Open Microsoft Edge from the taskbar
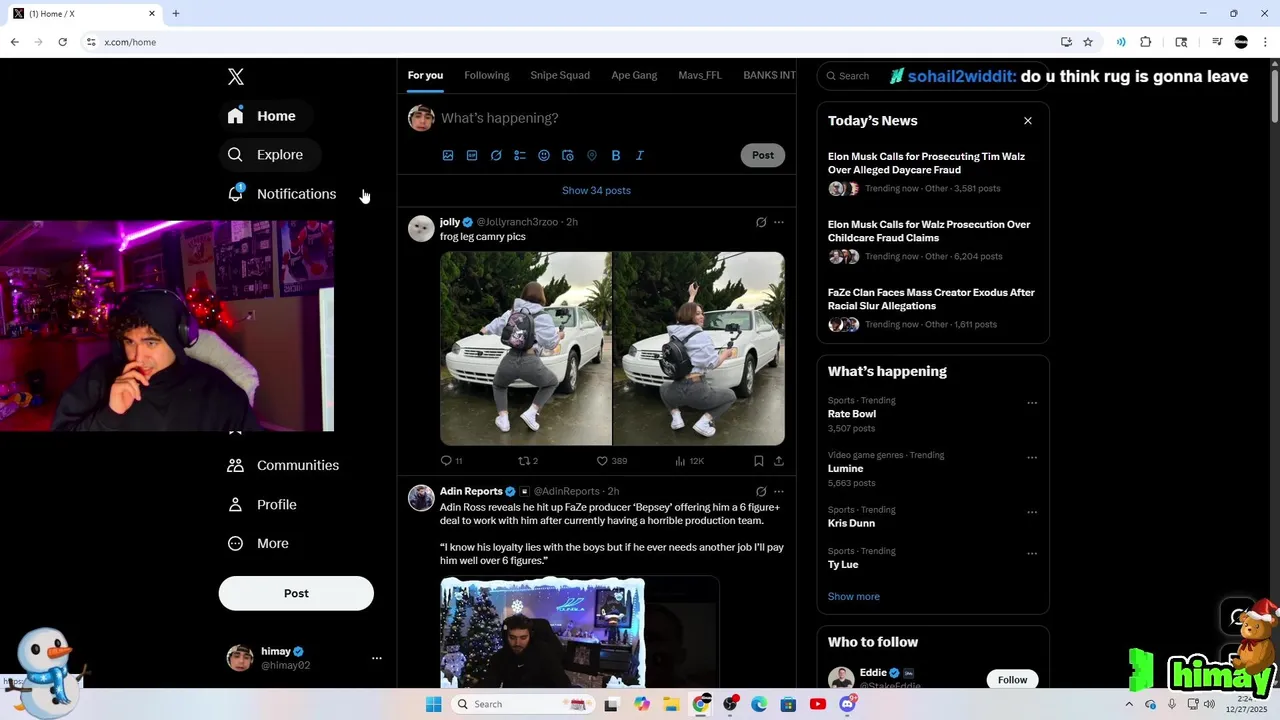Viewport: 1280px width, 720px height. (x=759, y=705)
